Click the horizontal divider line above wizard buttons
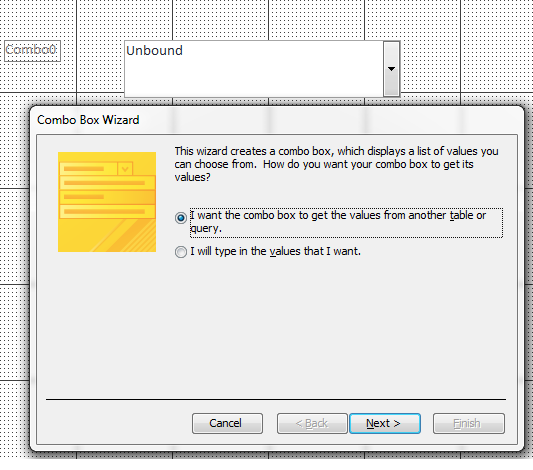The image size is (533, 470). pos(276,400)
